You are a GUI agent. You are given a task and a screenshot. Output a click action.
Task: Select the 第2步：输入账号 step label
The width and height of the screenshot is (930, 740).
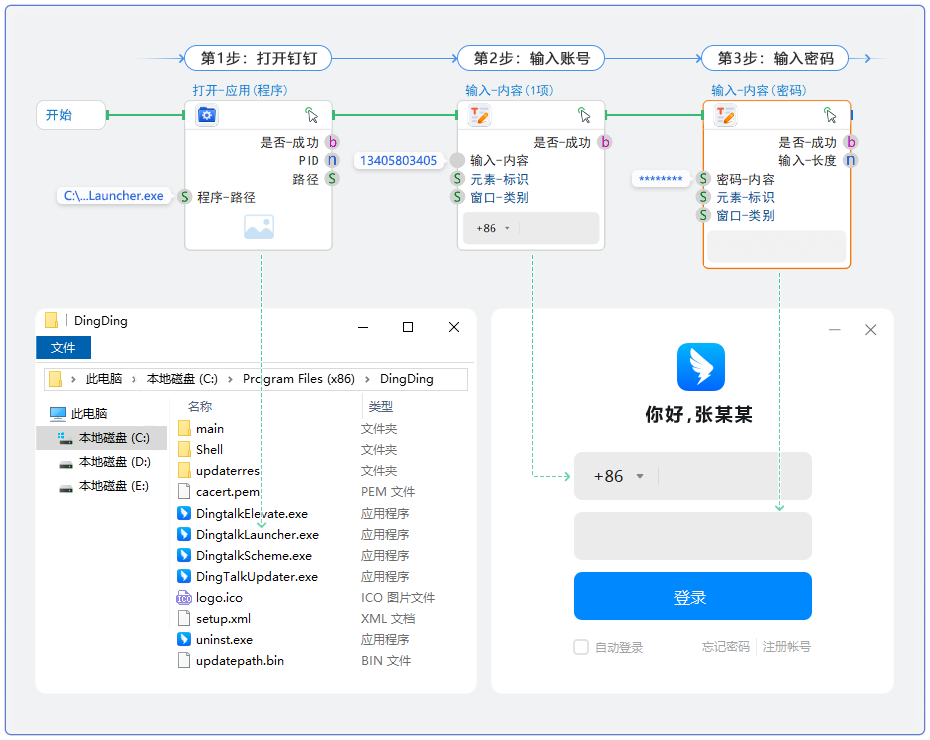click(x=532, y=58)
